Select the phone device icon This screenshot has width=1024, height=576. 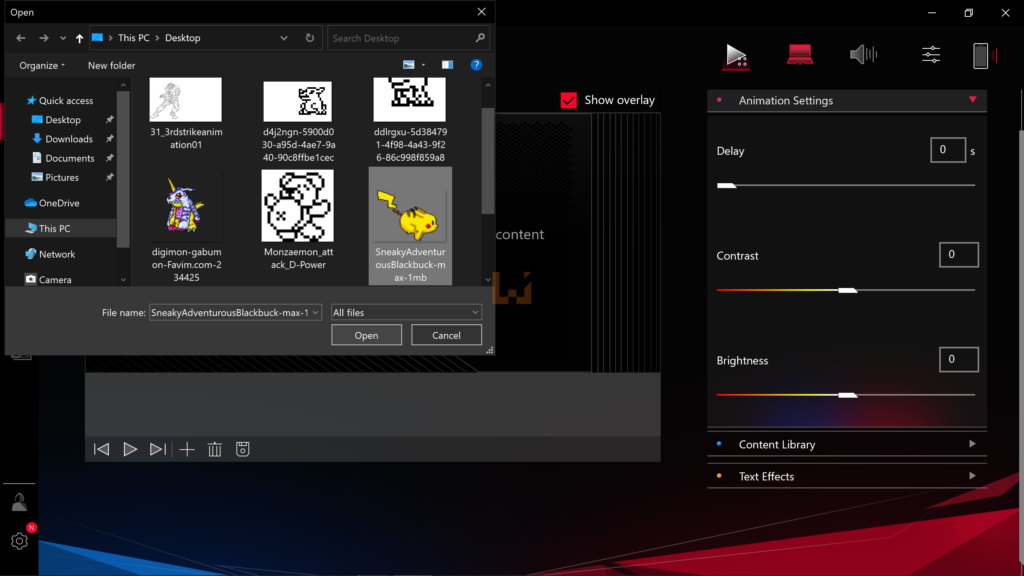click(x=983, y=56)
